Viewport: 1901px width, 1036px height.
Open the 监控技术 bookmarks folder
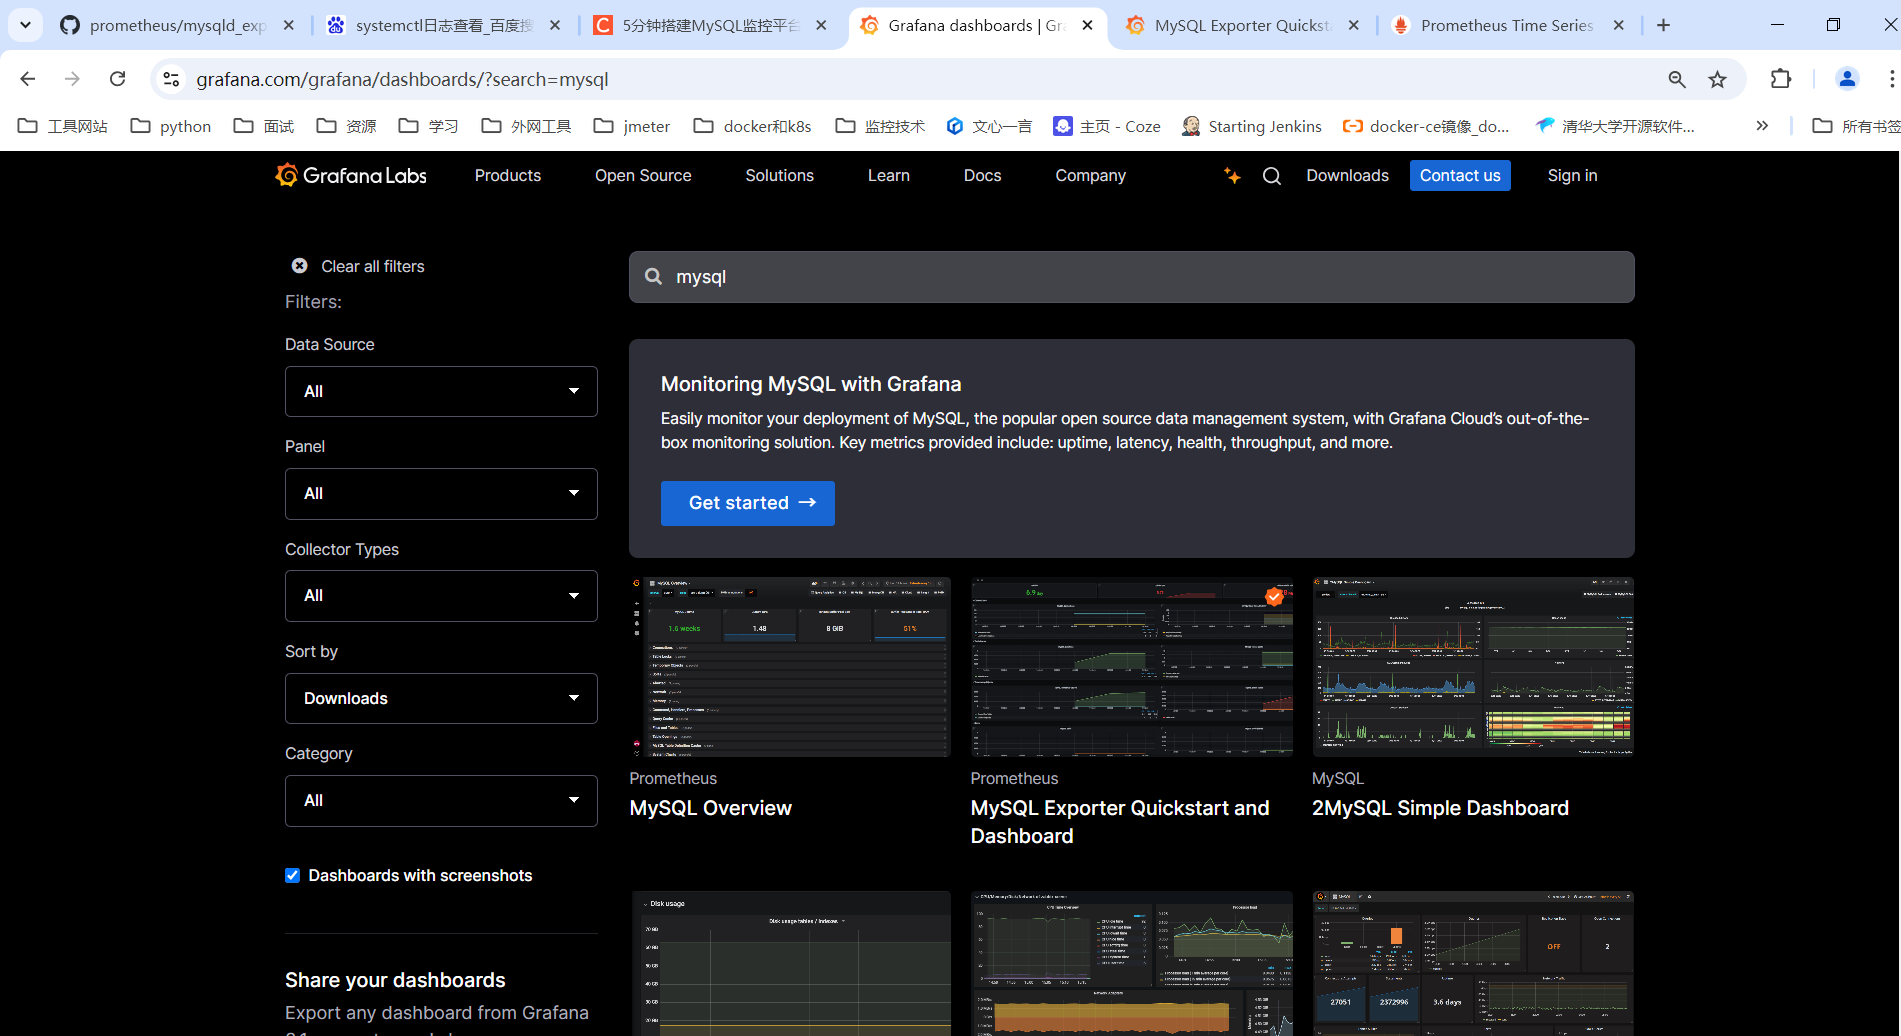(x=881, y=126)
